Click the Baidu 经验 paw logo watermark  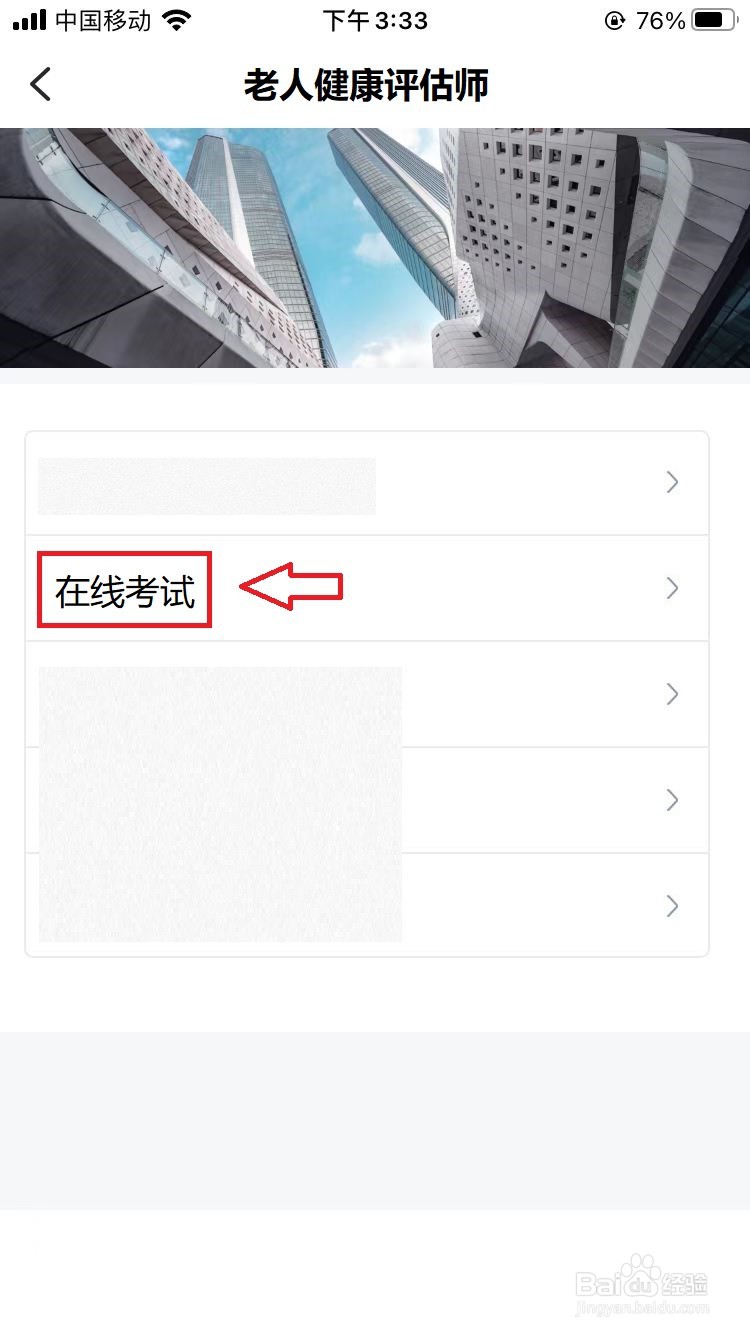tap(643, 1275)
